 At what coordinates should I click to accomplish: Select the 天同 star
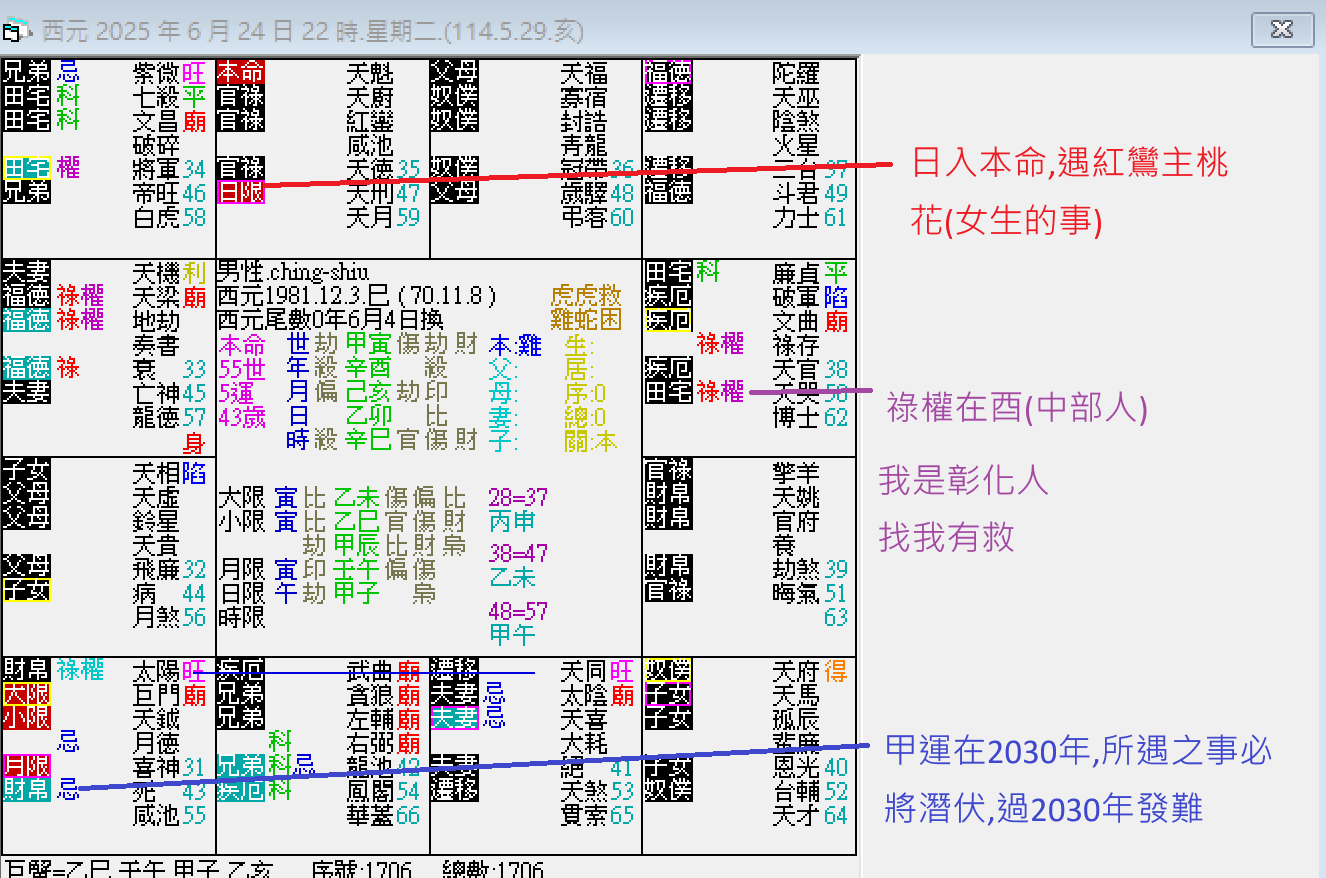584,670
